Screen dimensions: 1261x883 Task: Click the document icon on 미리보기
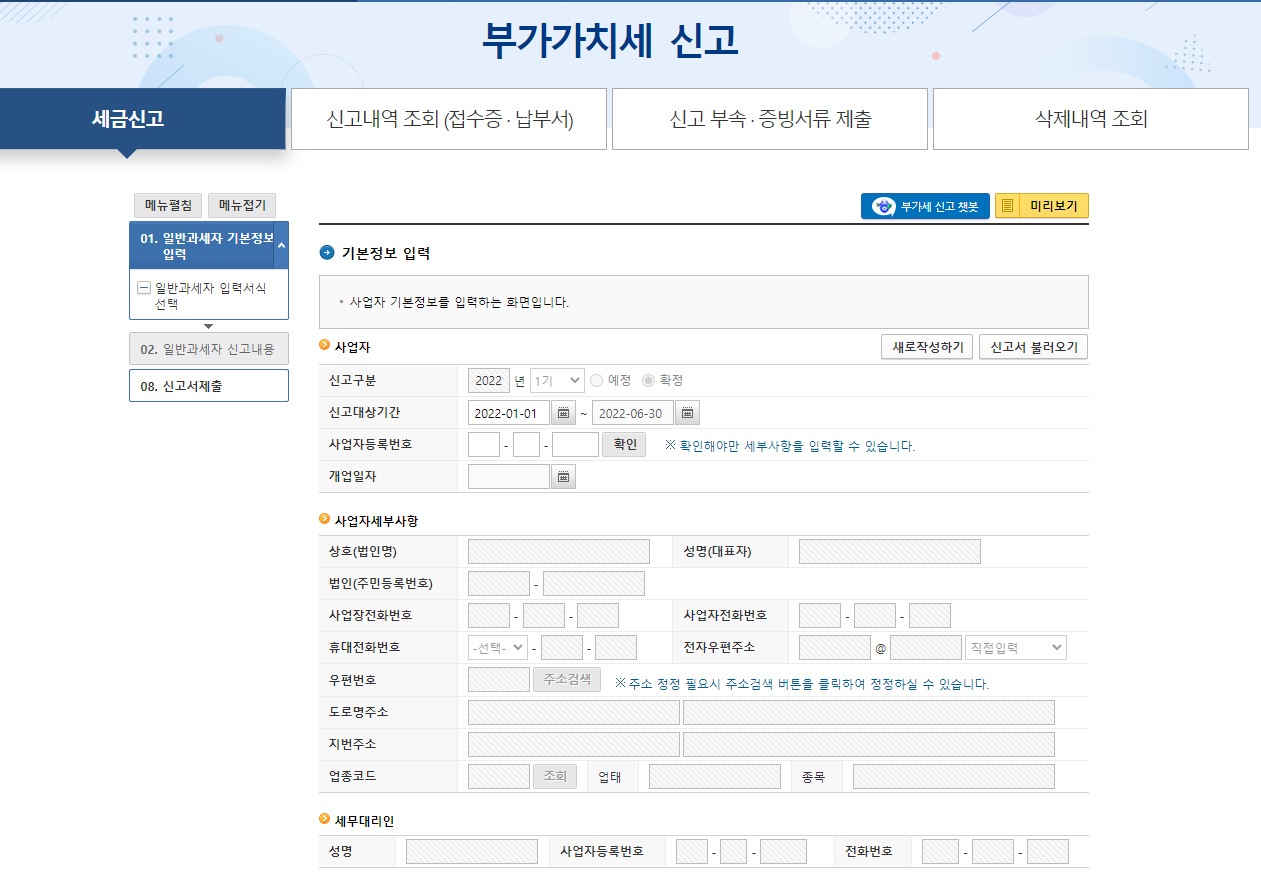(x=1007, y=206)
